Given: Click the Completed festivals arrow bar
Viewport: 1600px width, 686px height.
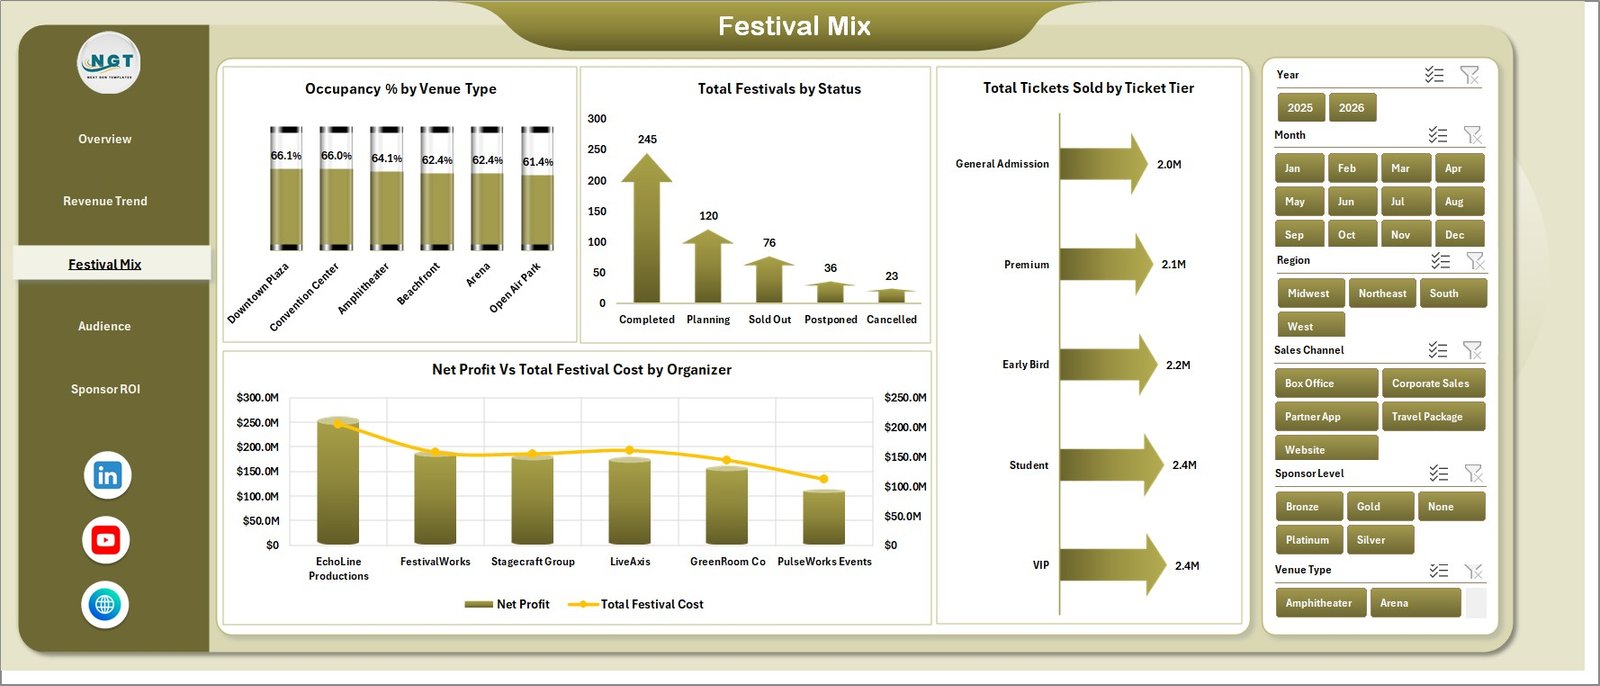Looking at the screenshot, I should [647, 227].
